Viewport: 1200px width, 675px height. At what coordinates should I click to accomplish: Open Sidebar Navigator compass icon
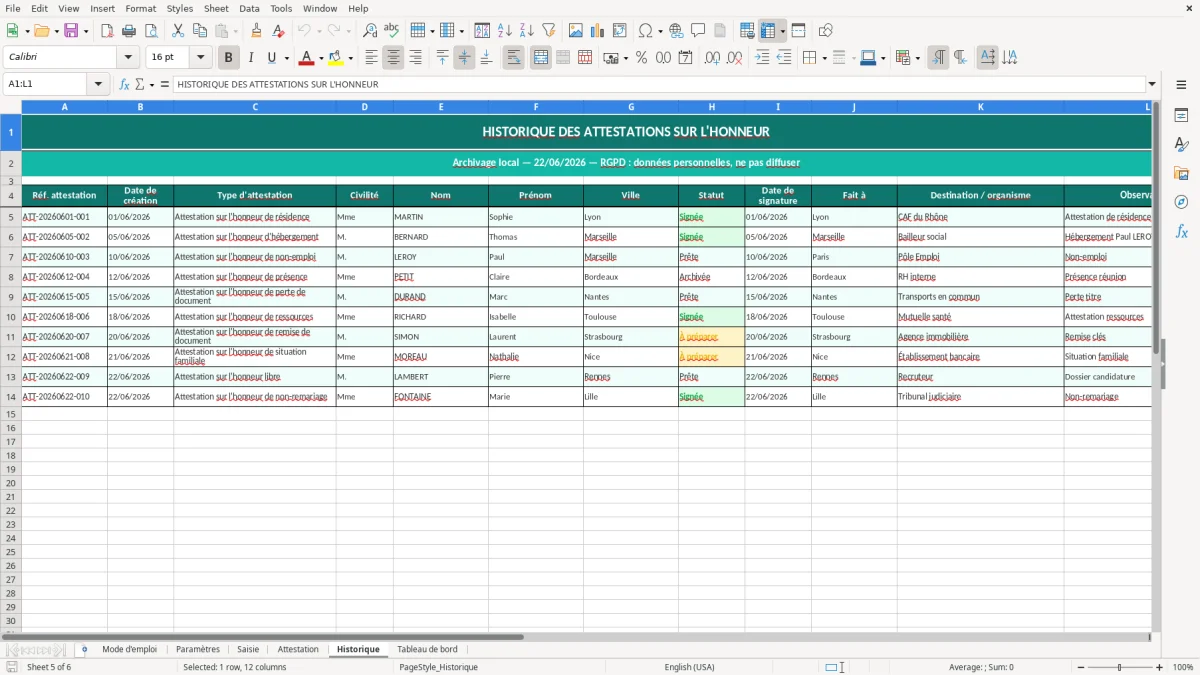(x=1181, y=202)
